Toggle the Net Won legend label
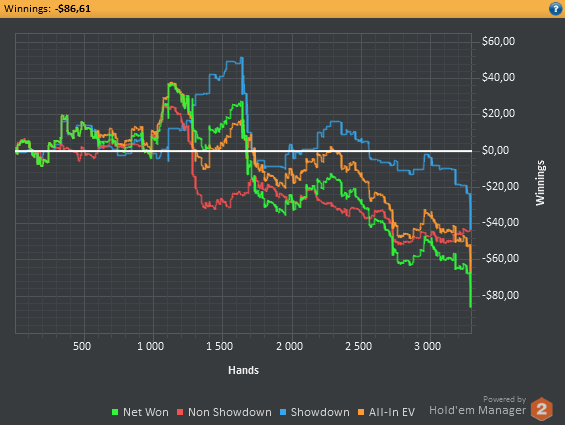This screenshot has width=565, height=425. (146, 412)
